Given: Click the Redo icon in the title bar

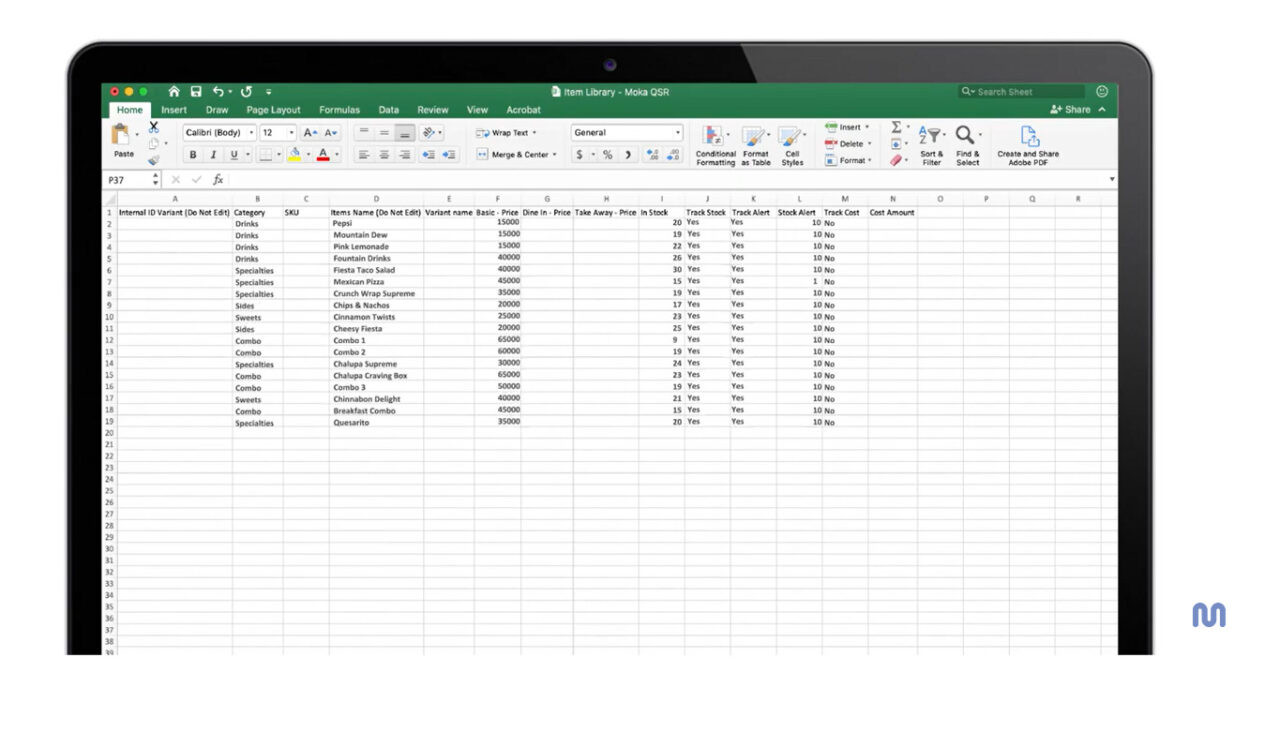Looking at the screenshot, I should point(246,91).
